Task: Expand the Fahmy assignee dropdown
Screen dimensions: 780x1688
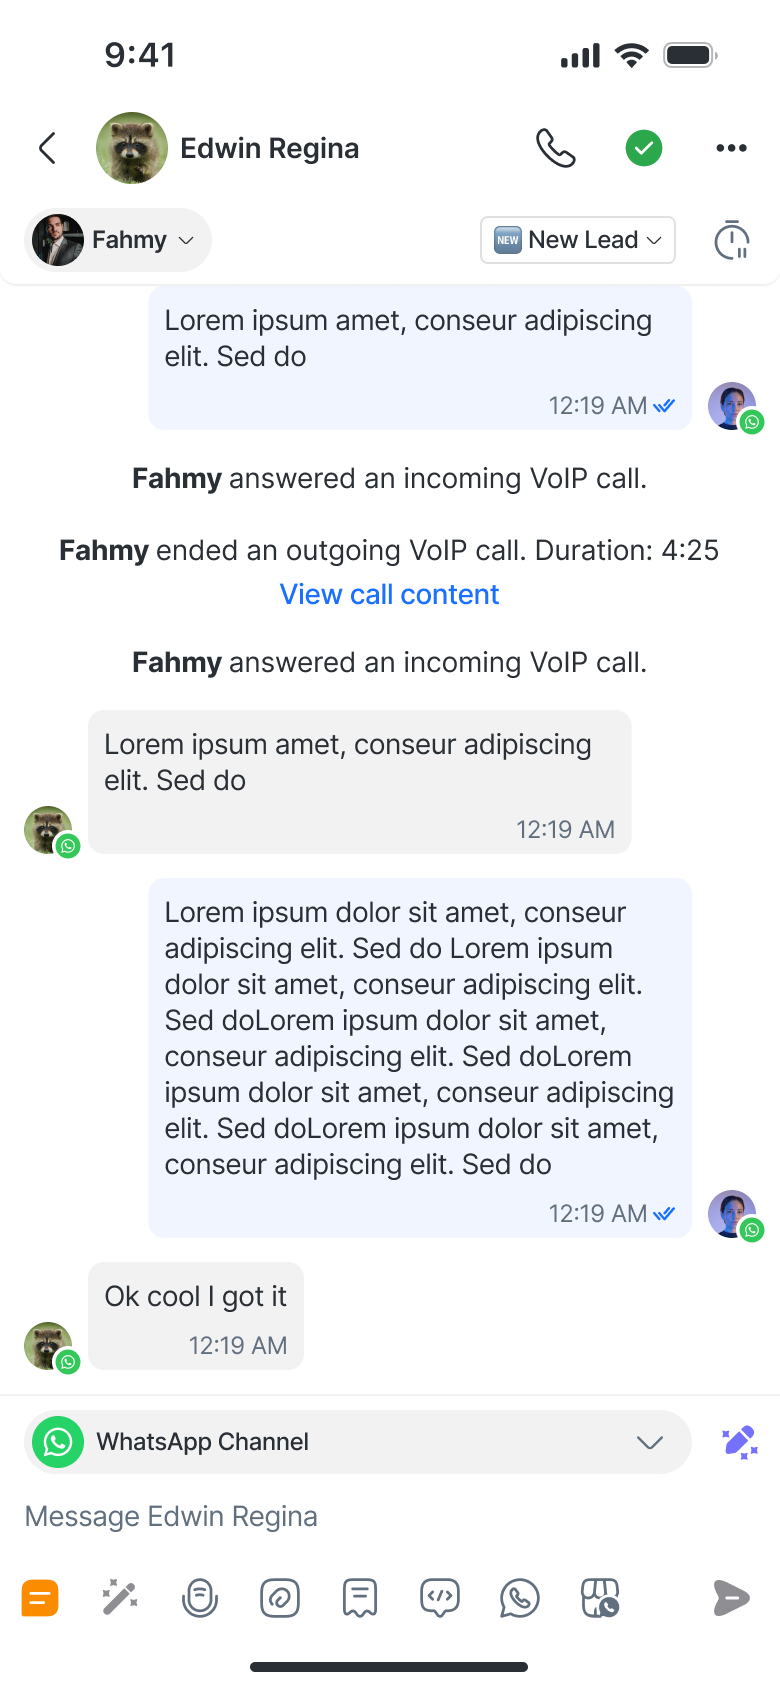Action: [x=117, y=240]
